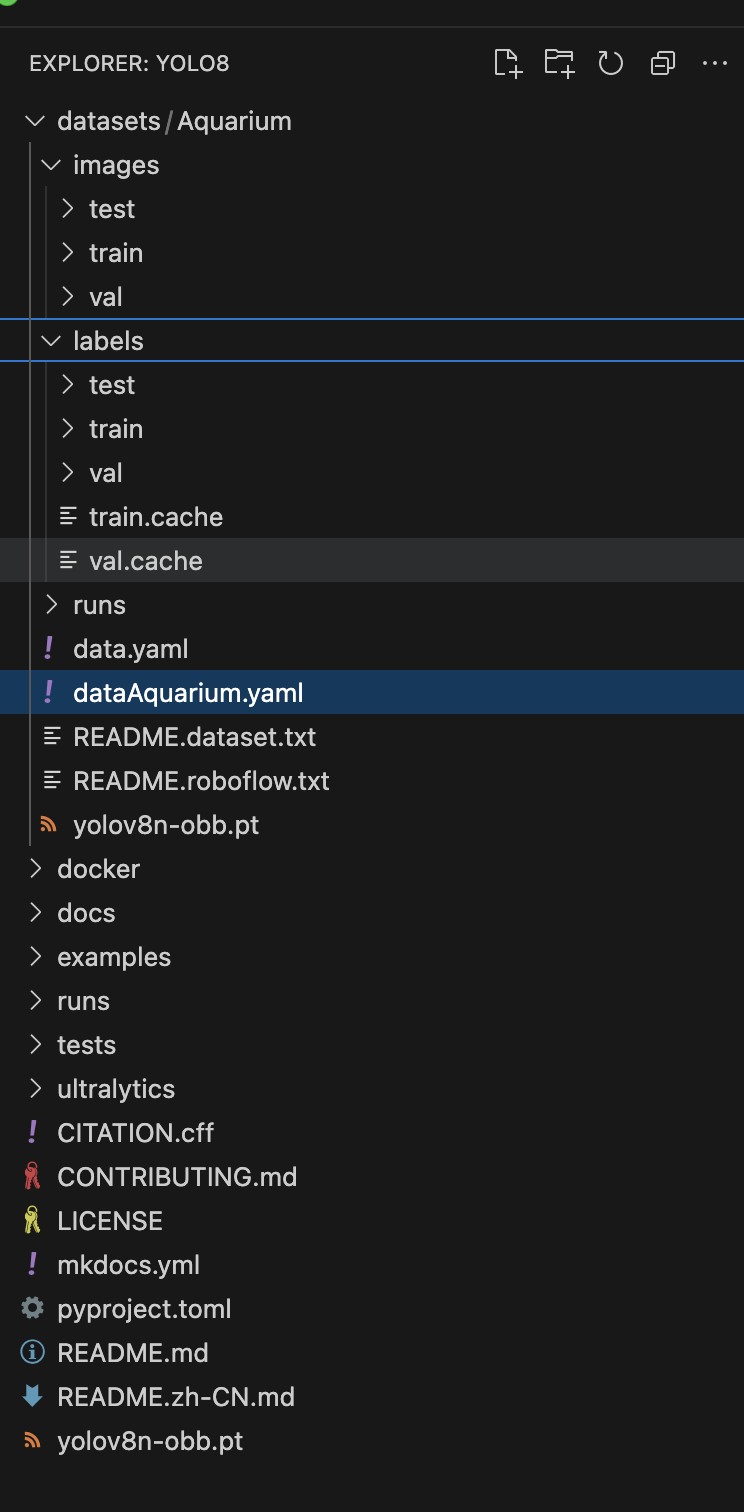
Task: Collapse the datasets/Aquarium folder
Action: [x=35, y=121]
